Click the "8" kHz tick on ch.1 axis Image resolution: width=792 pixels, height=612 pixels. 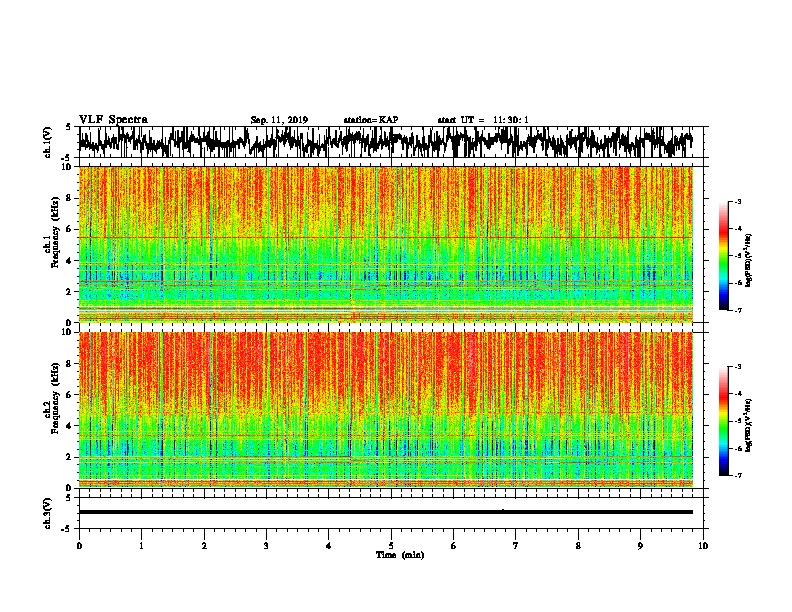[x=71, y=198]
